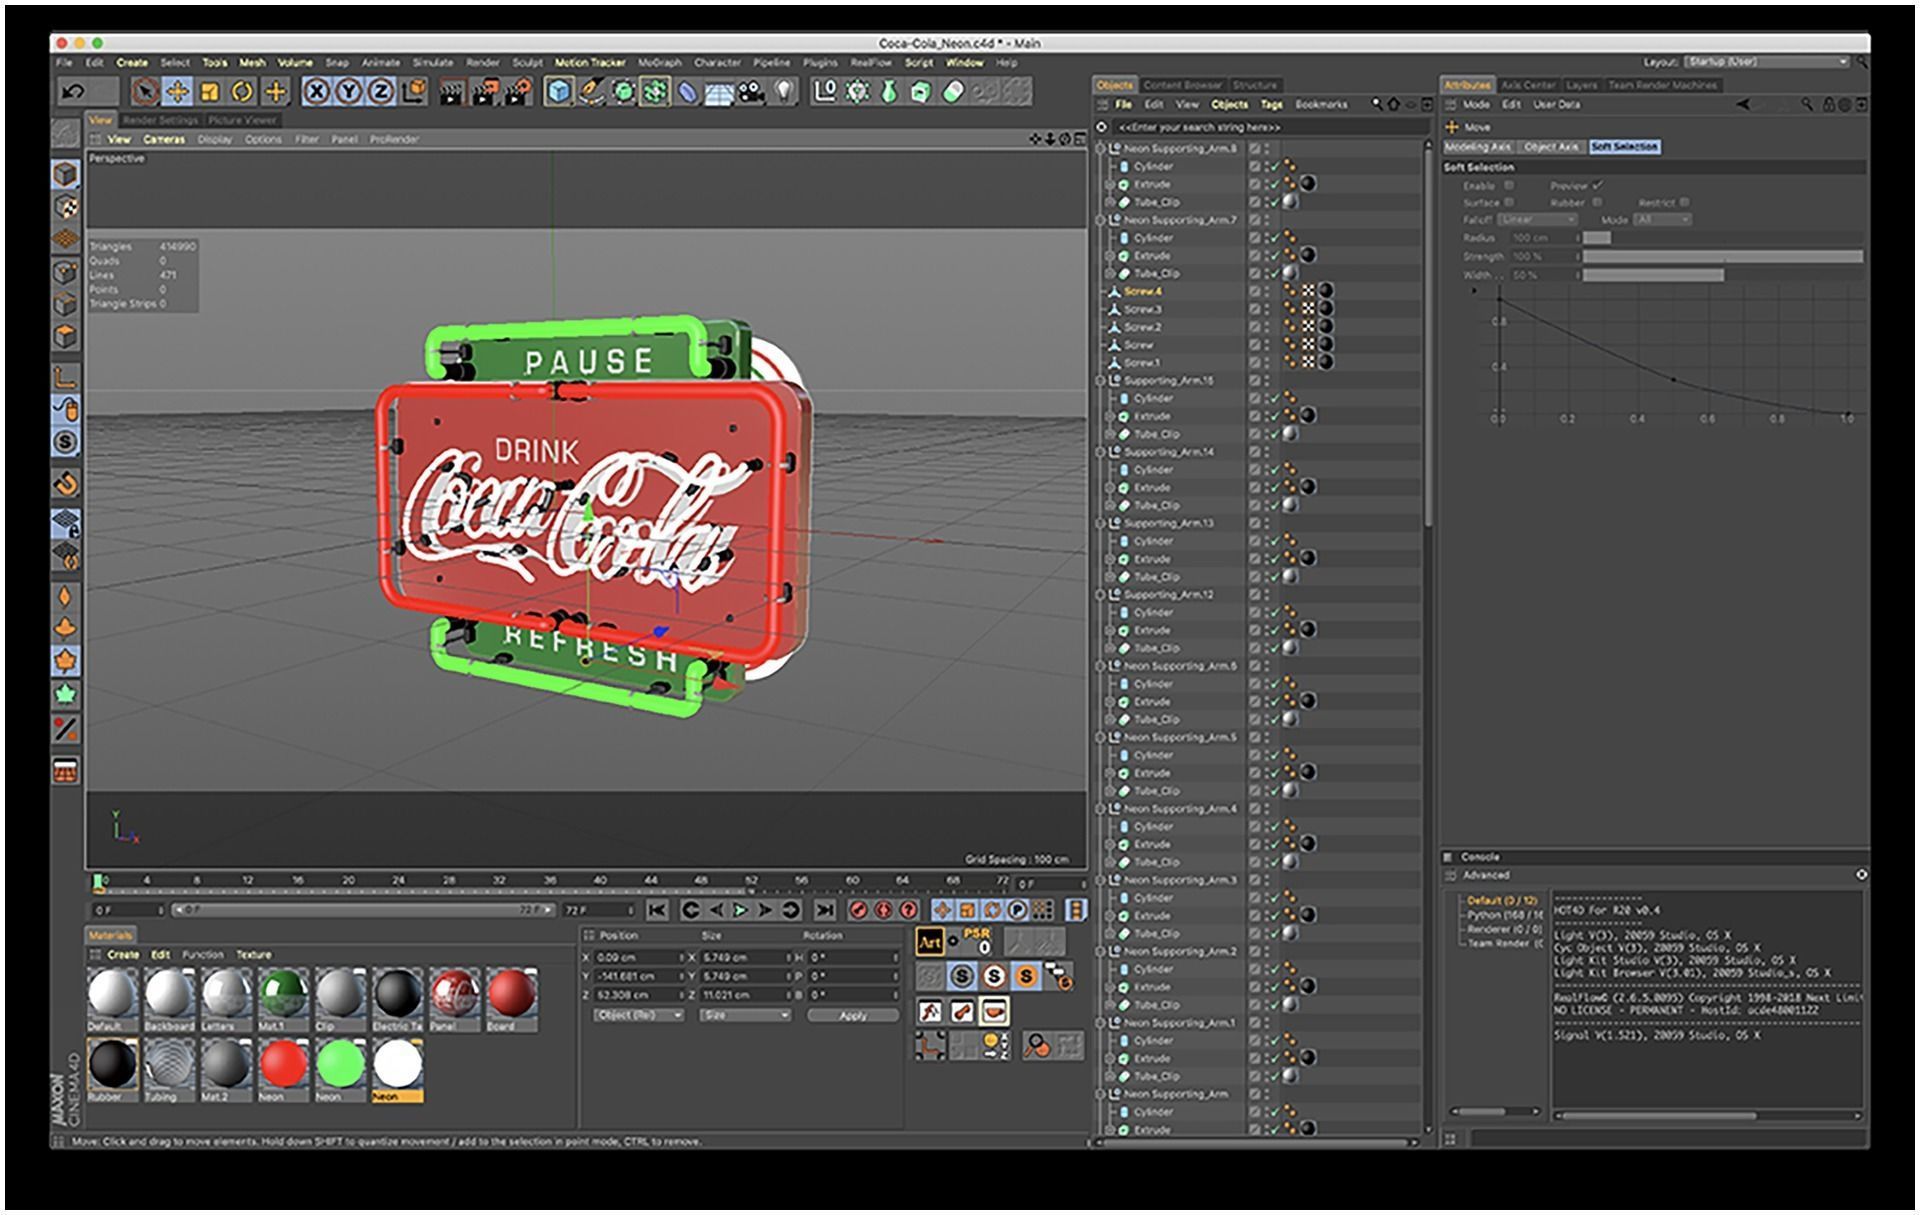Open Create menu in Materials panel
Screen dimensions: 1920x1215
(123, 955)
